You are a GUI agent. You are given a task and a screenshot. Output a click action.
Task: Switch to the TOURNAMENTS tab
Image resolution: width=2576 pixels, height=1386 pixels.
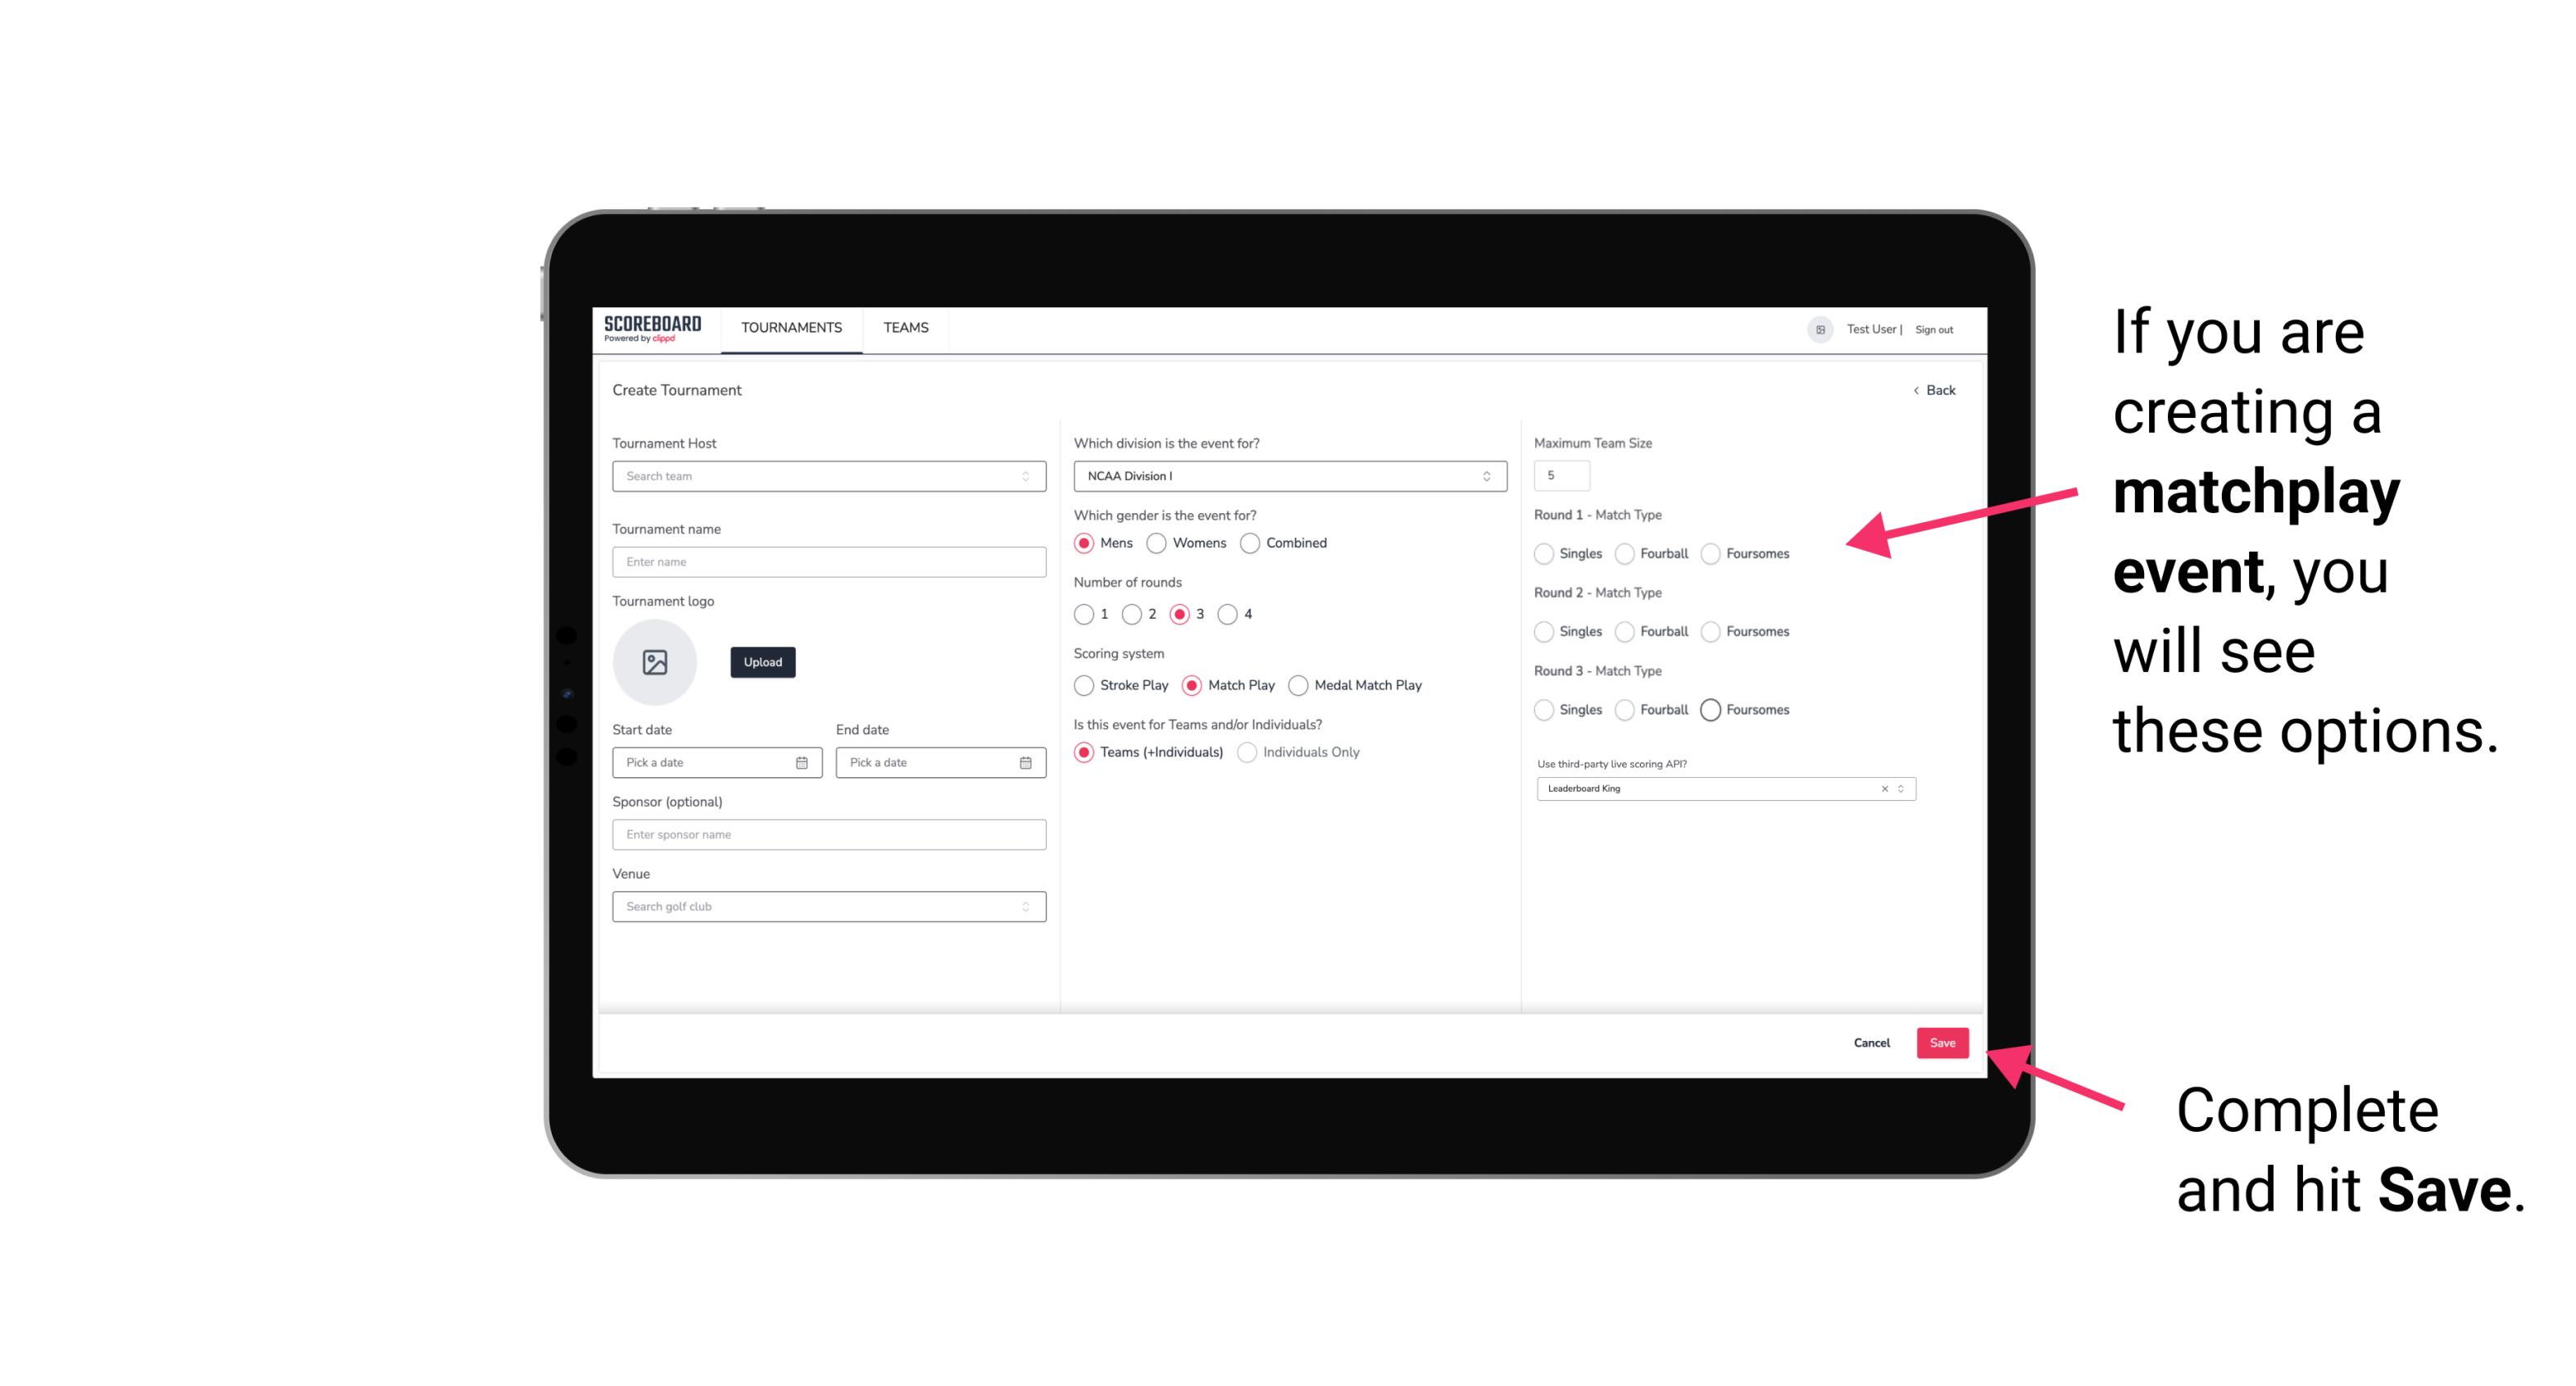point(790,328)
